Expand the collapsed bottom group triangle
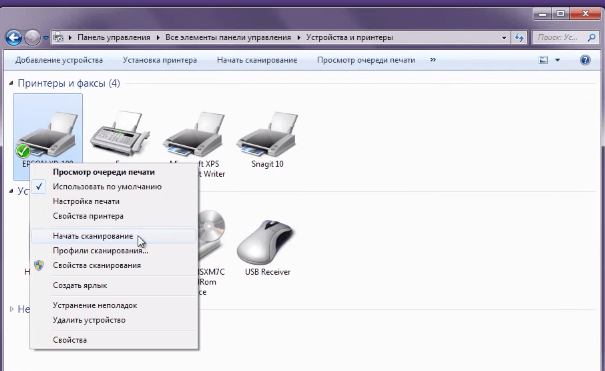The height and width of the screenshot is (371, 605). point(11,309)
